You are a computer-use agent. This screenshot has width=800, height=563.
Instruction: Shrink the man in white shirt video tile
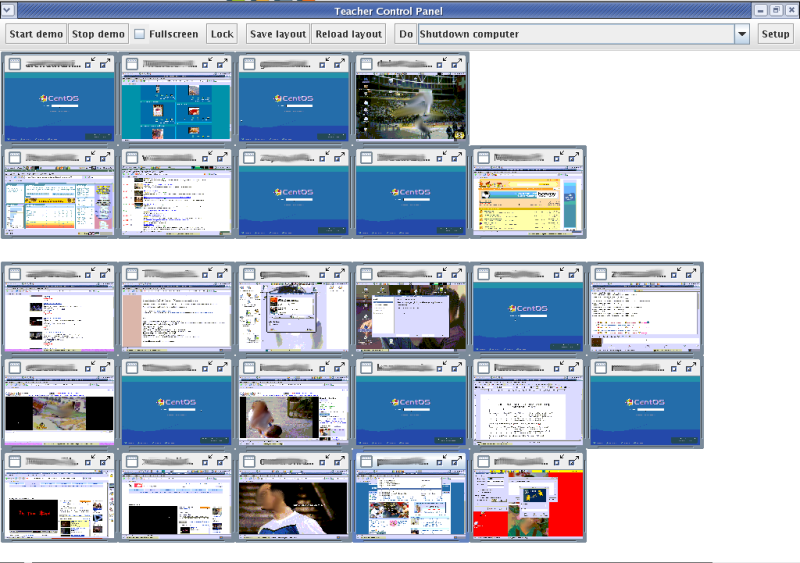[x=324, y=461]
